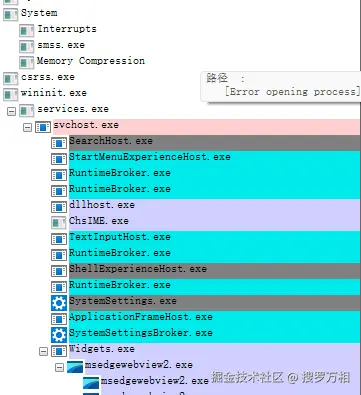Click the services.exe process icon

26,110
